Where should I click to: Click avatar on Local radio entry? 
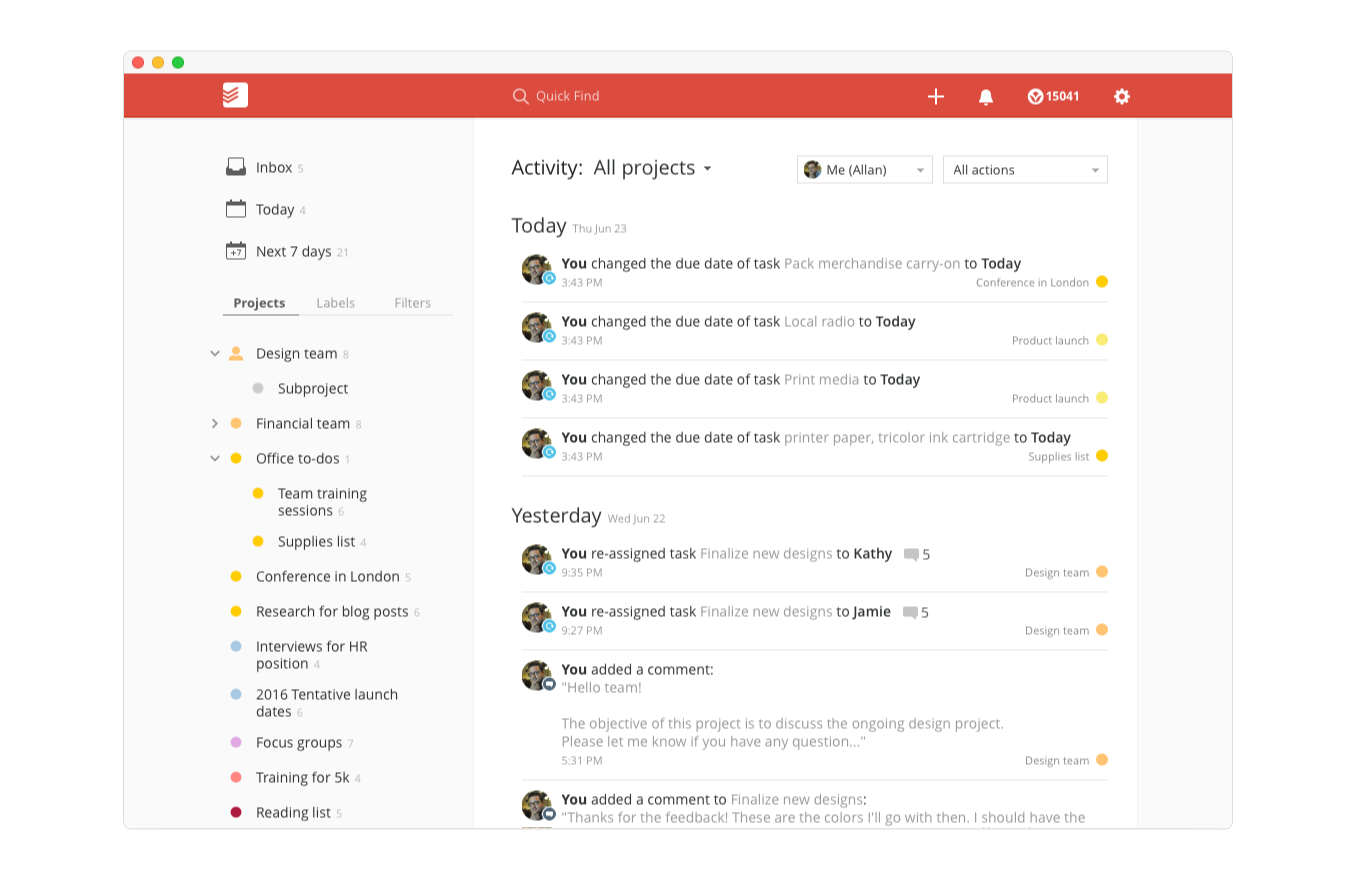coord(537,328)
